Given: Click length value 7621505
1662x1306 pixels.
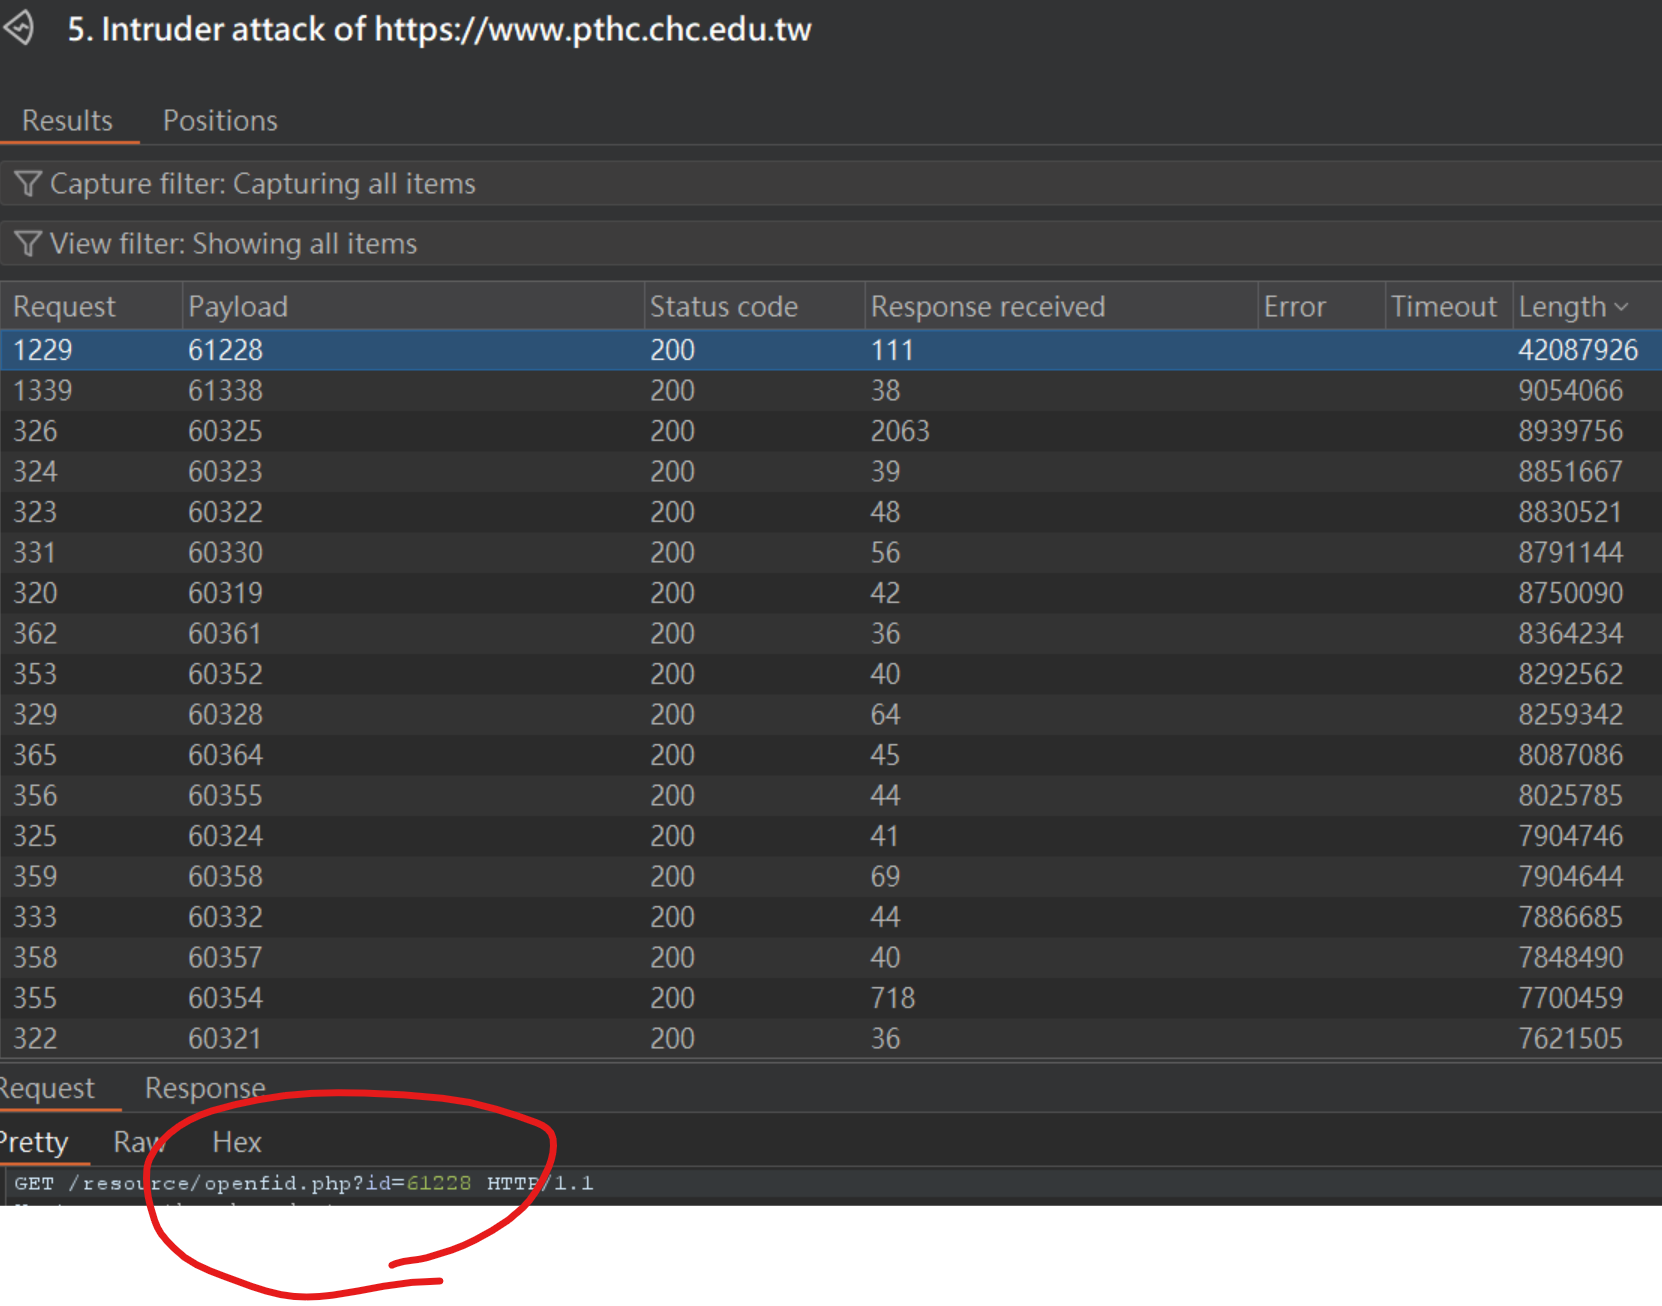Looking at the screenshot, I should pos(1571,1039).
